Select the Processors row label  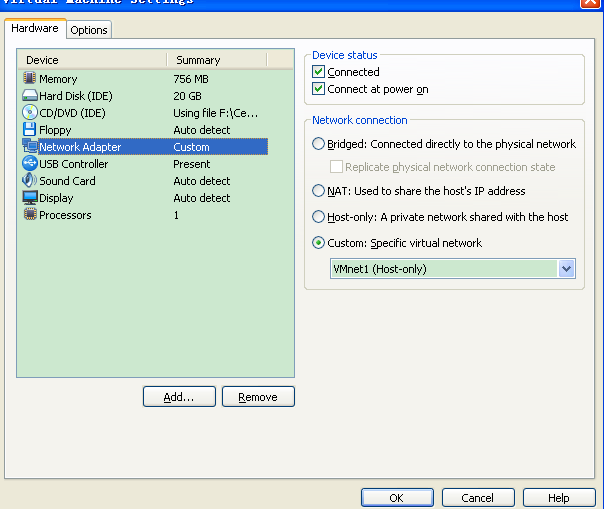click(x=65, y=215)
